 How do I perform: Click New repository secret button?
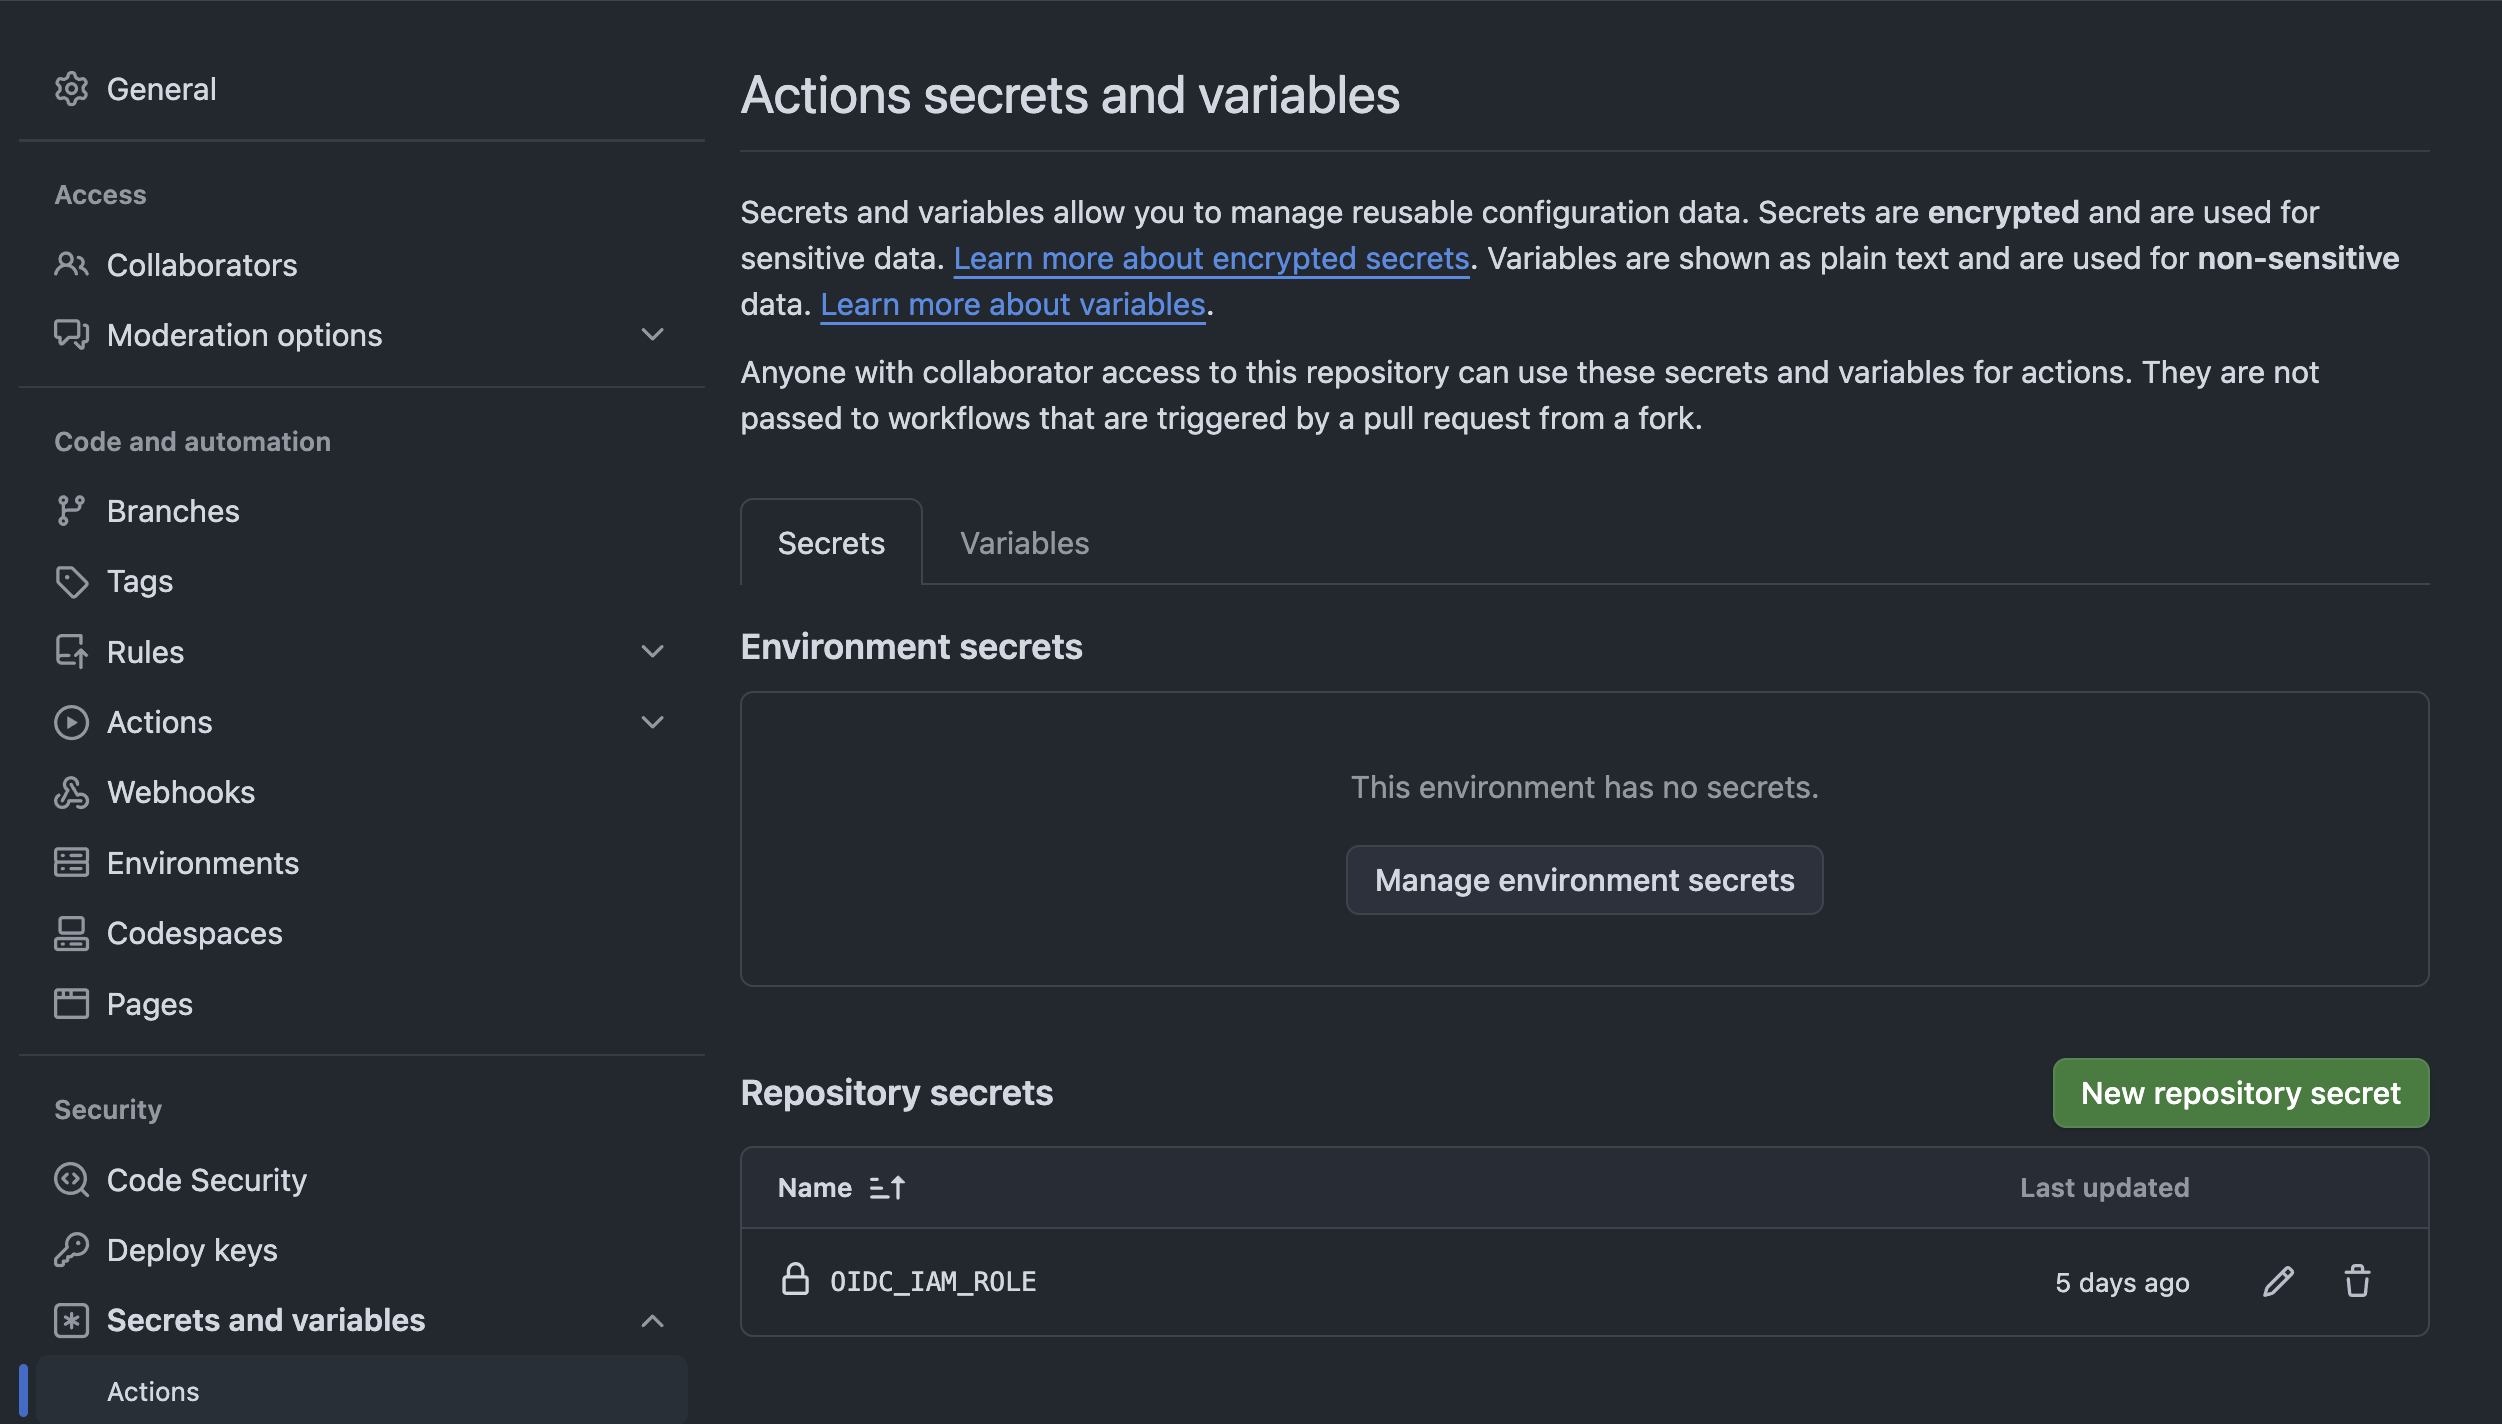[2240, 1092]
